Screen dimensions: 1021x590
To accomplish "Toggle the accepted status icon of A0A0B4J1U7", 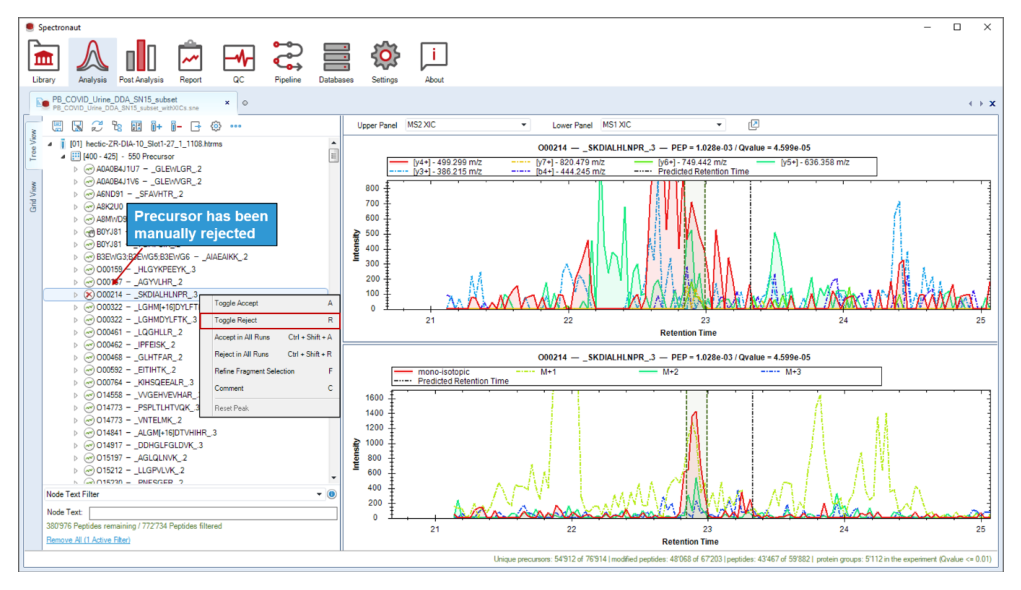I will (89, 169).
